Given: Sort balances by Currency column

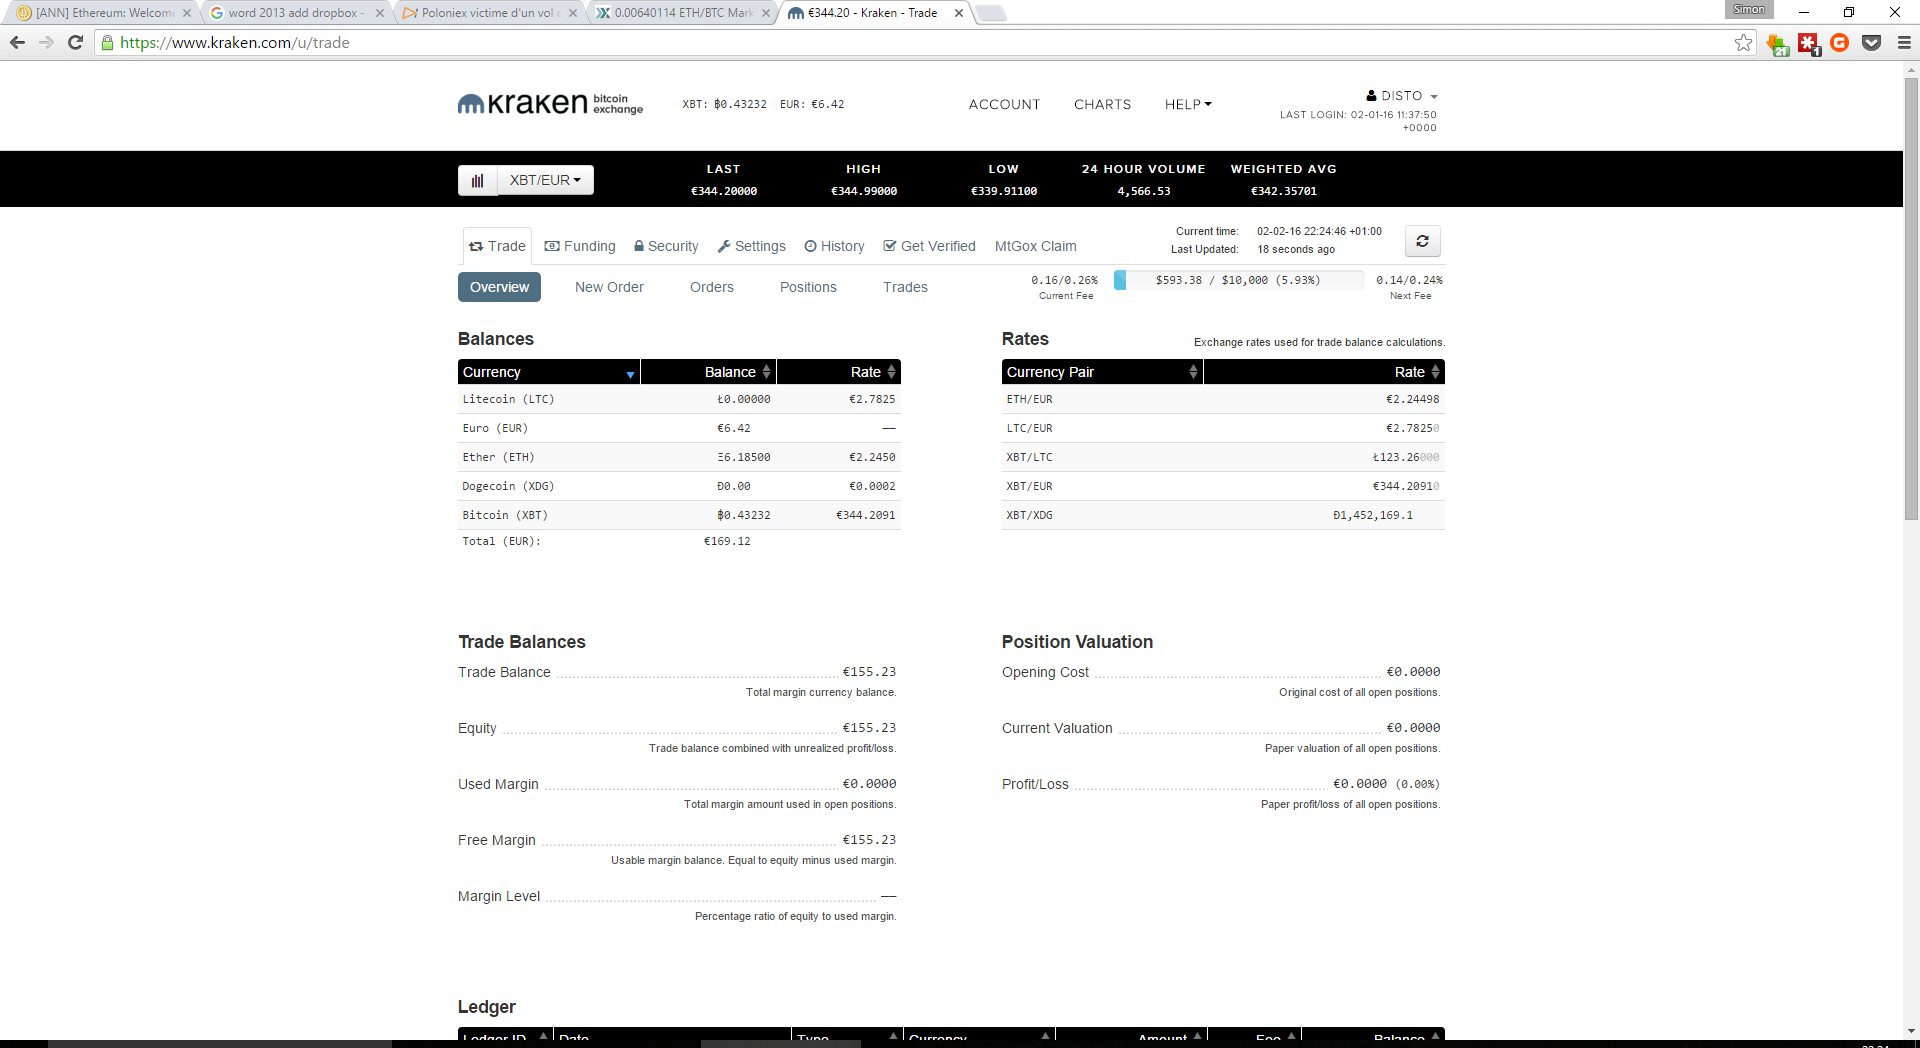Looking at the screenshot, I should click(549, 372).
